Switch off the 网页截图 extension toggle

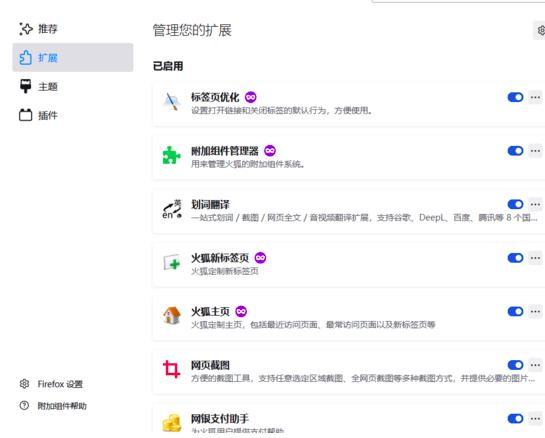[x=515, y=365]
